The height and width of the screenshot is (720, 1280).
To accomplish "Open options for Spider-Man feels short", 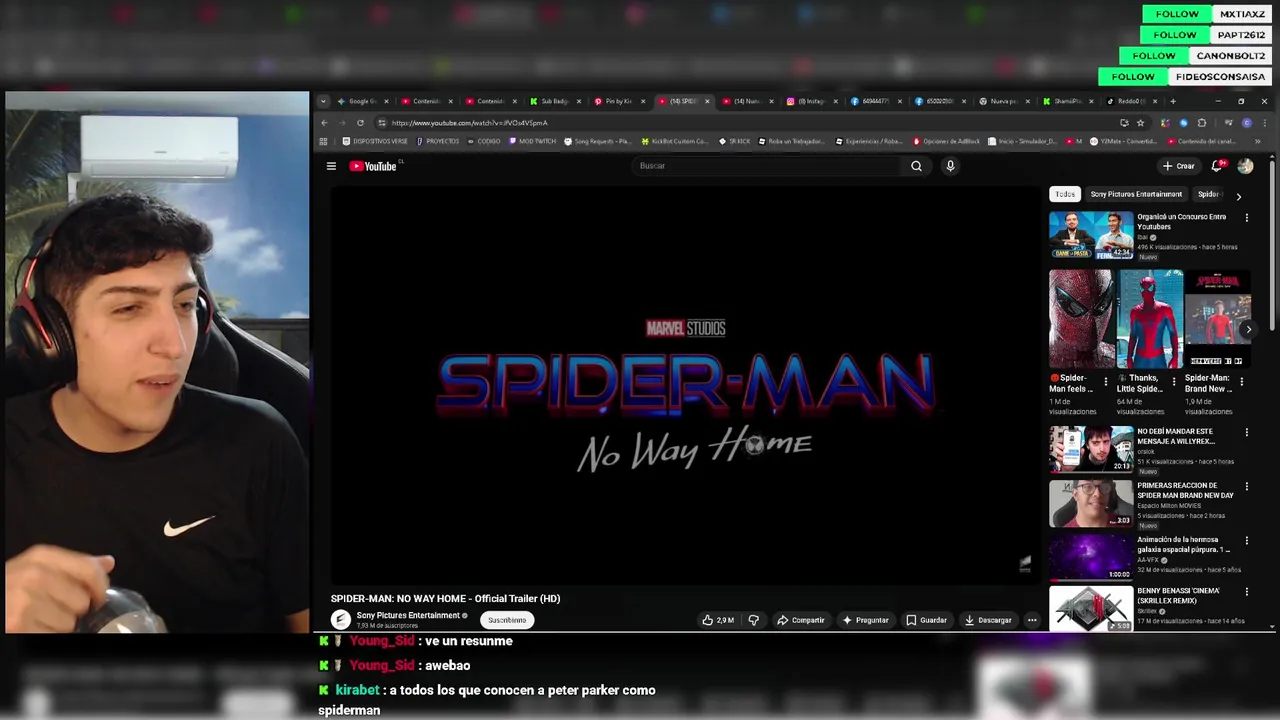I will [x=1105, y=382].
